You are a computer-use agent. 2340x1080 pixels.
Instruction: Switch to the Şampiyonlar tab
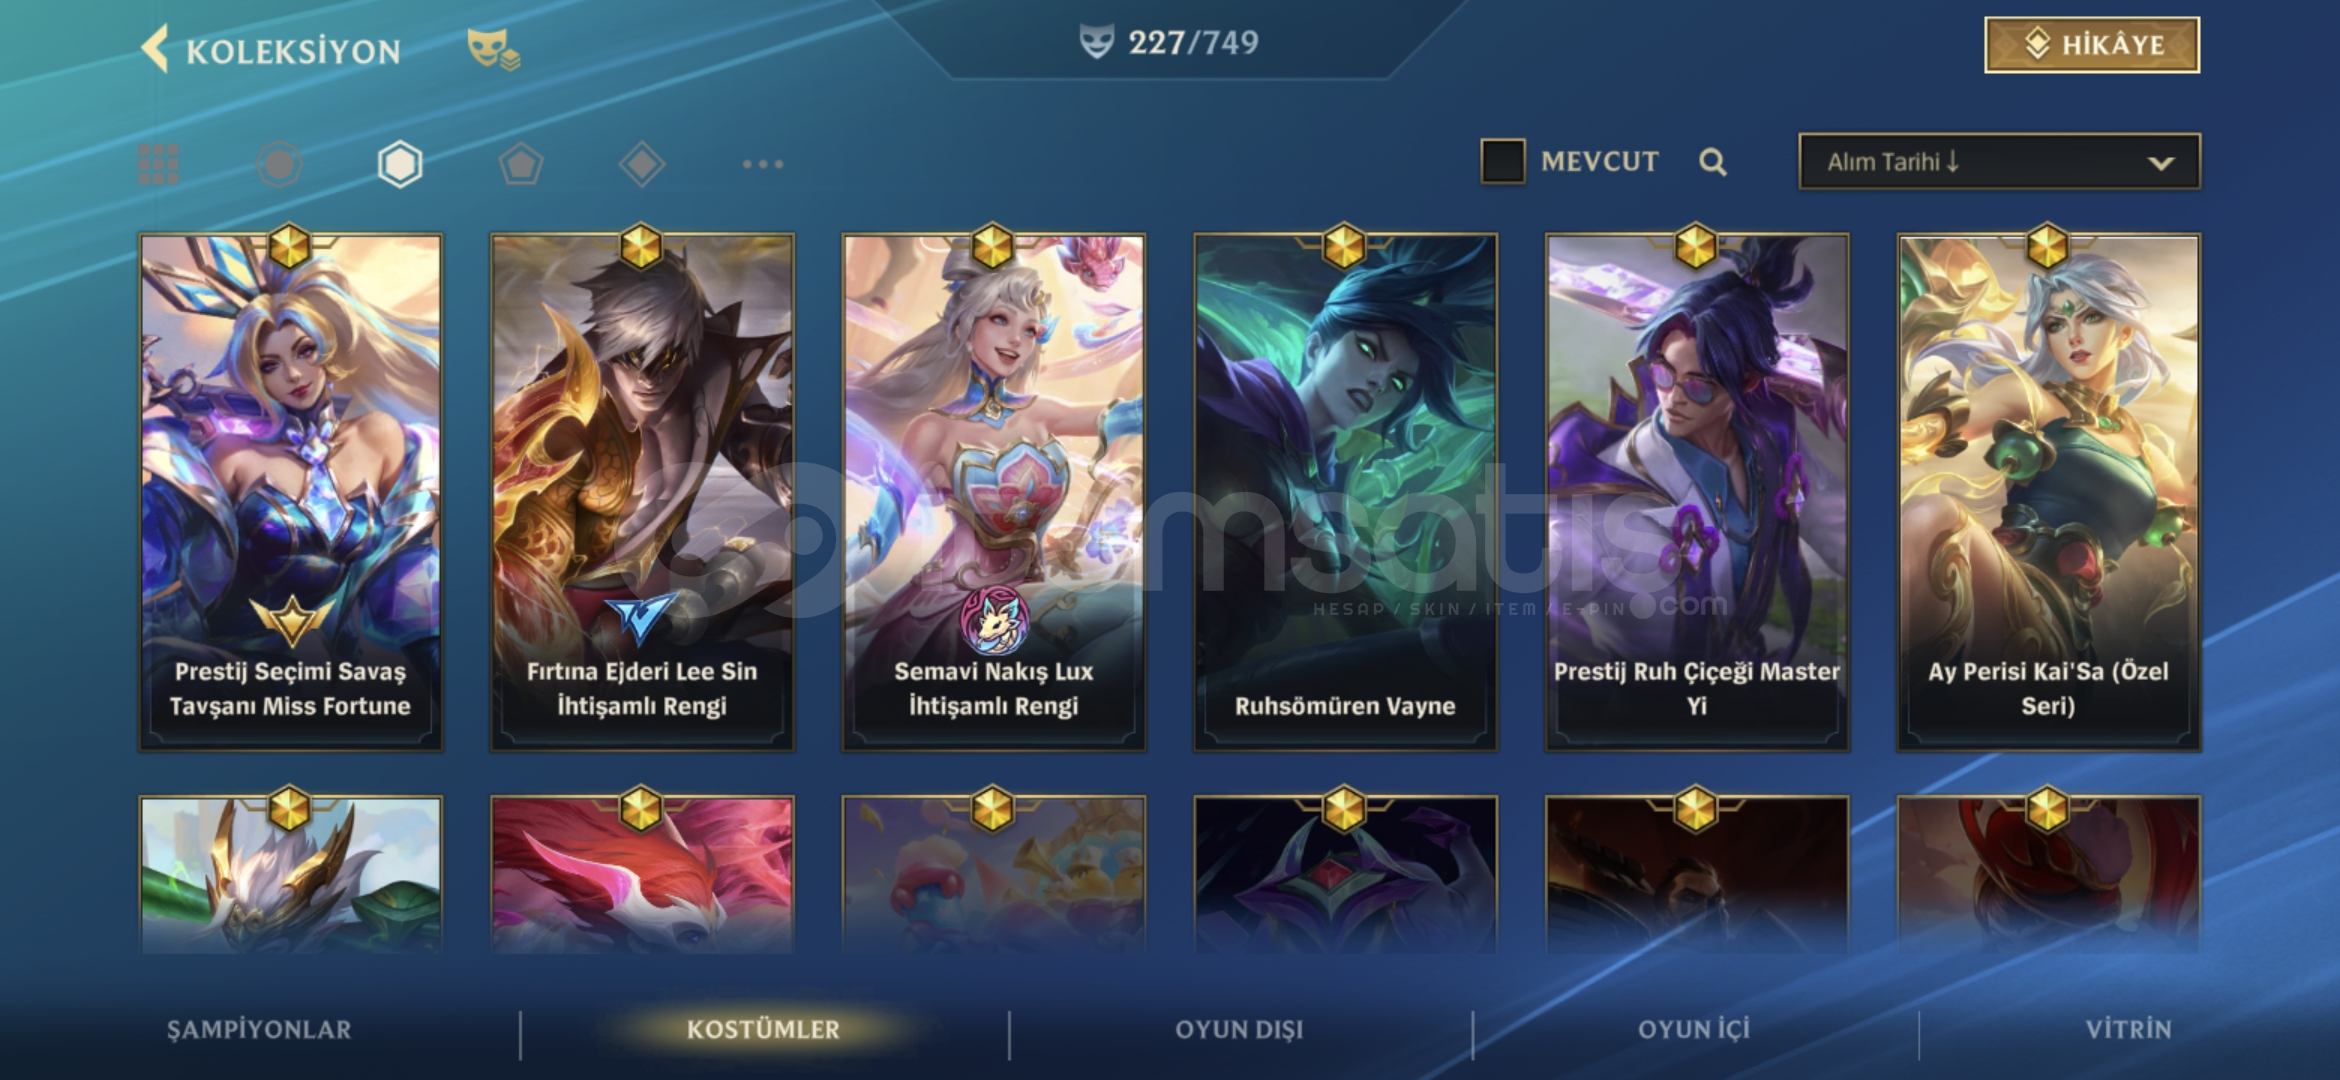click(259, 1029)
